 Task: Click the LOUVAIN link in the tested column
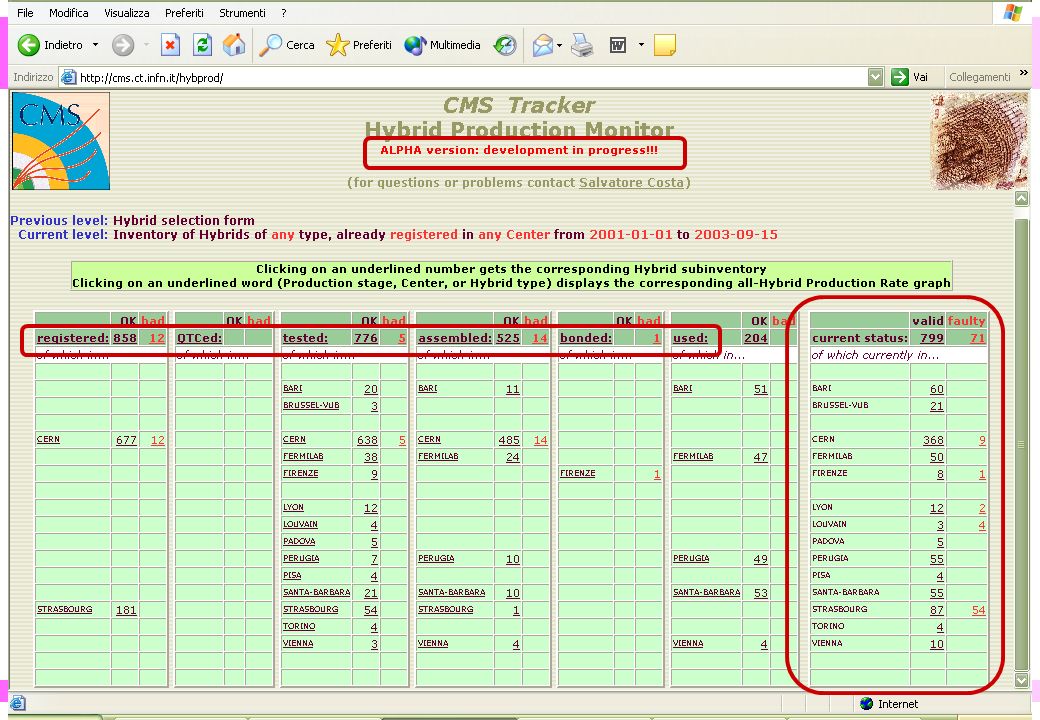(x=300, y=524)
